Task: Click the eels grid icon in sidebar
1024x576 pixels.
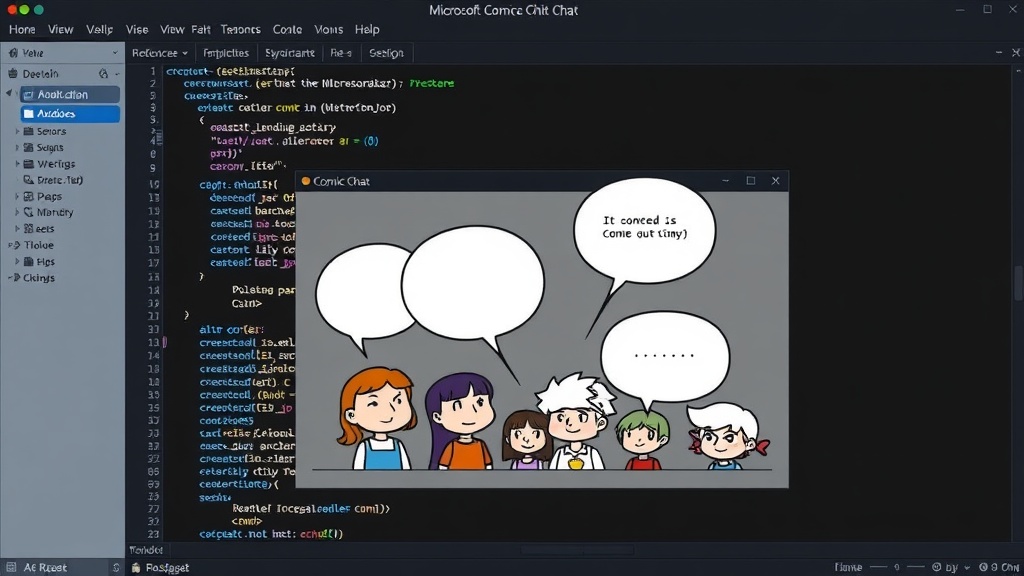Action: (x=28, y=229)
